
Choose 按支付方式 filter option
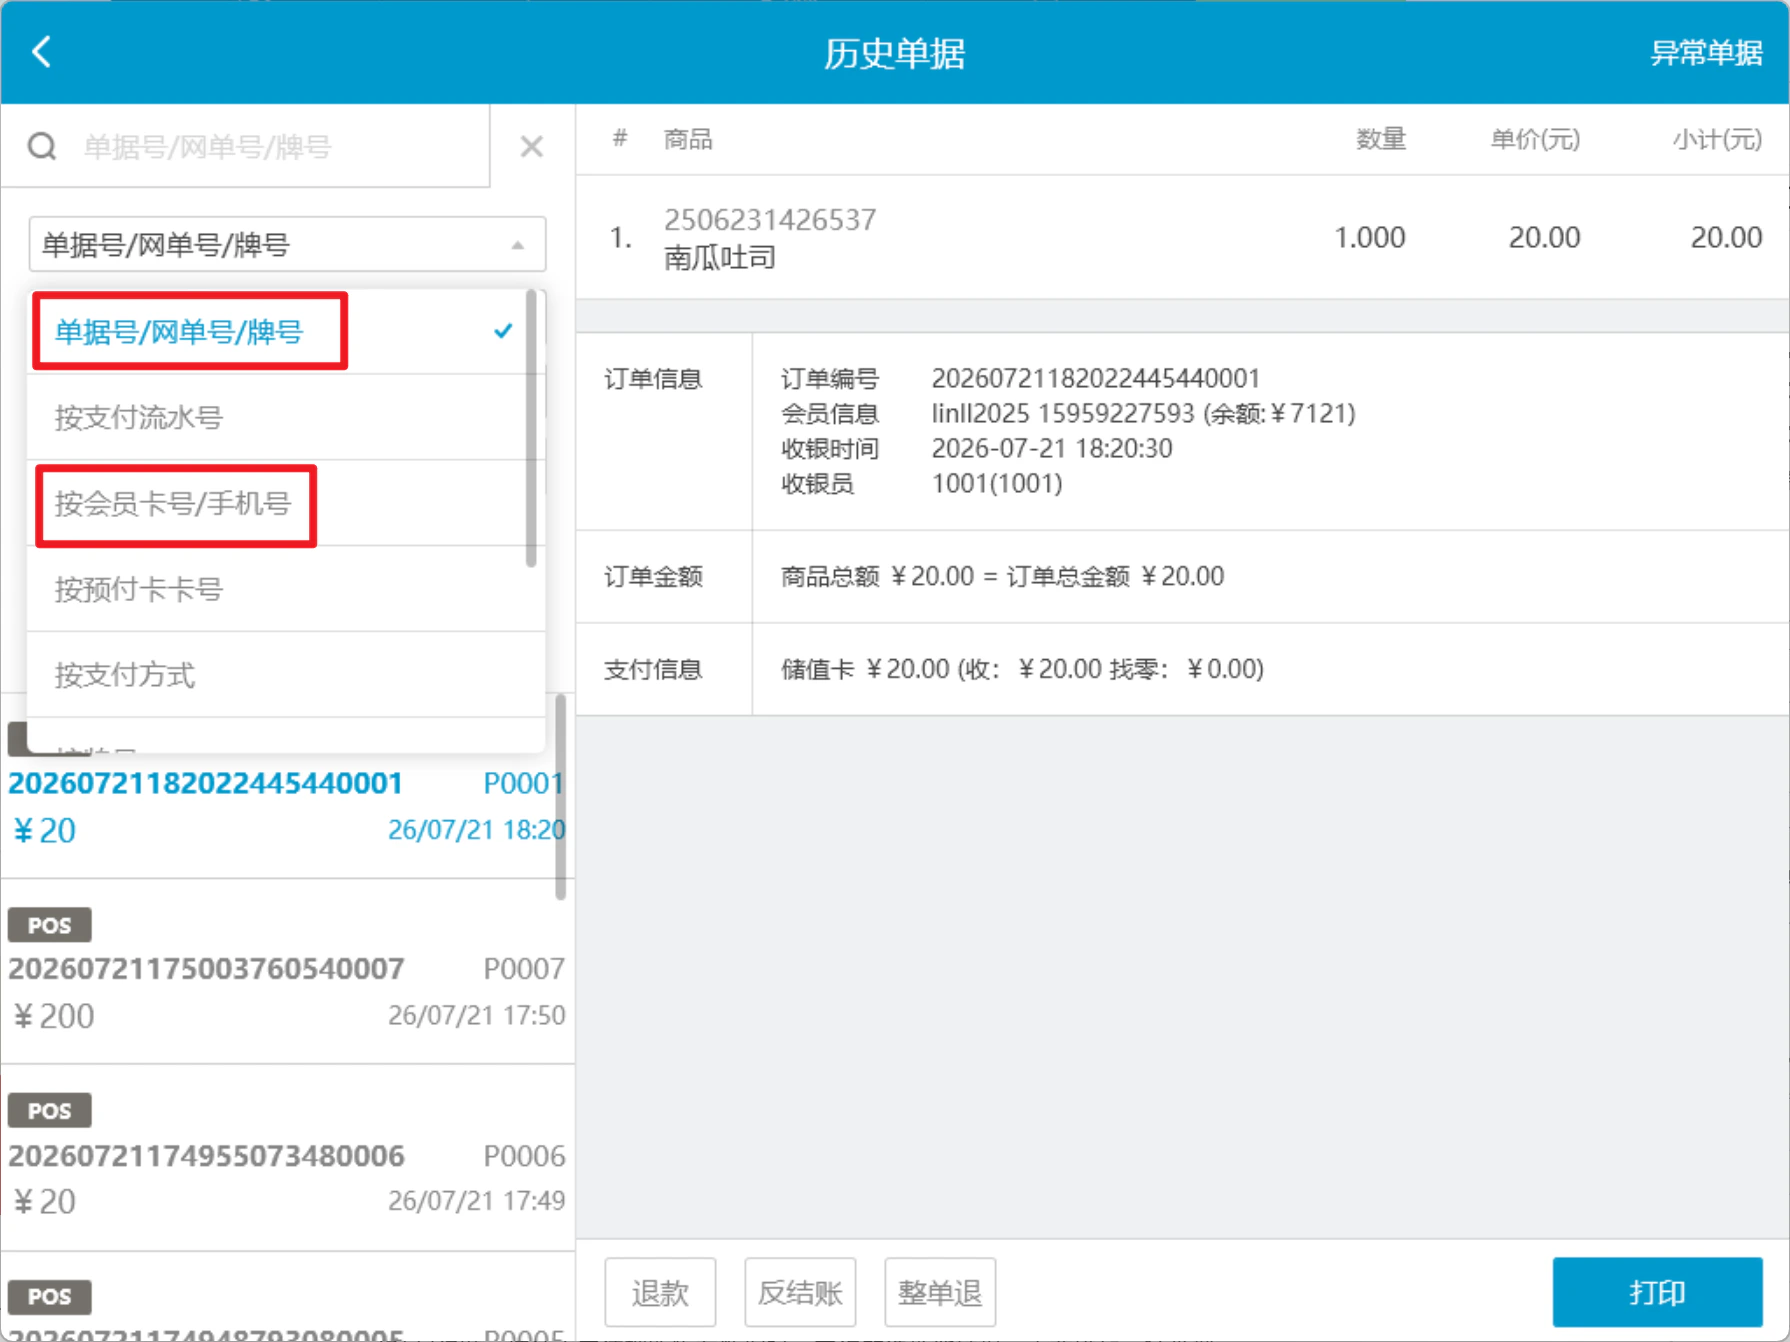pos(286,675)
